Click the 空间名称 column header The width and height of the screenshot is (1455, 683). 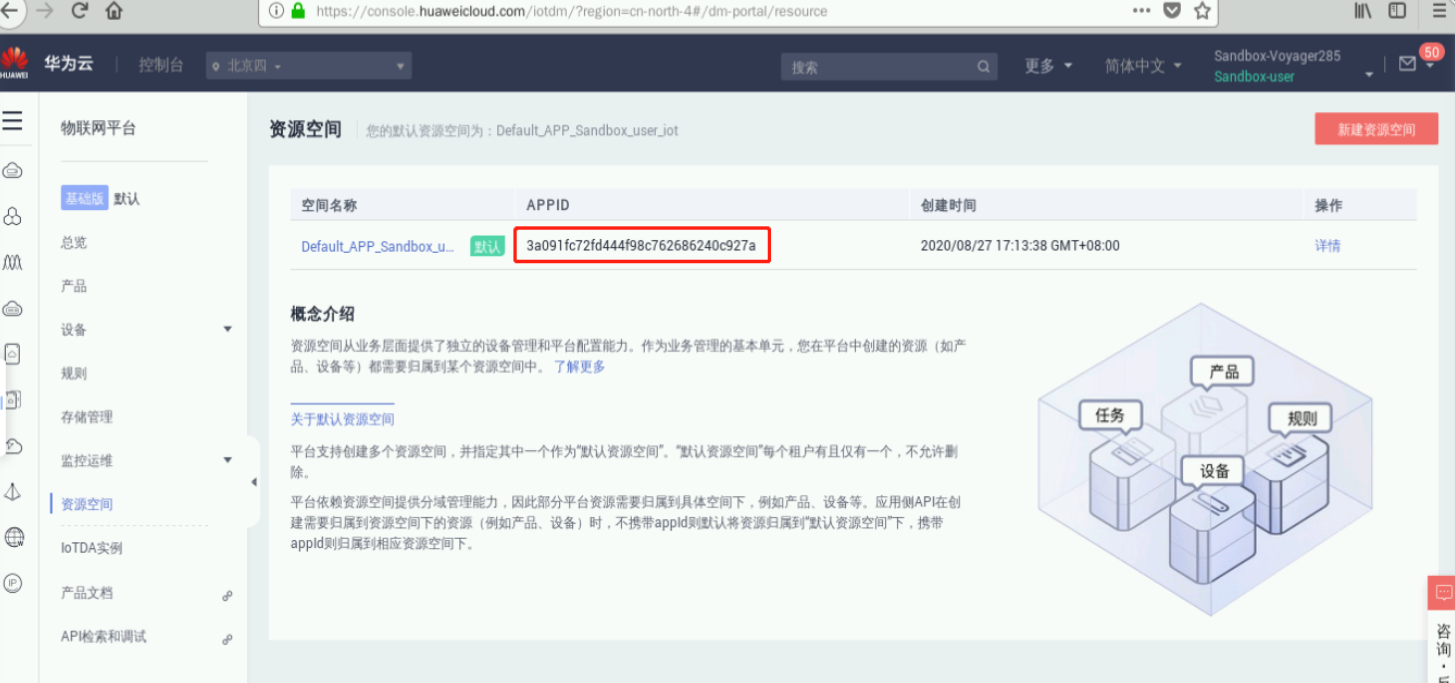click(329, 205)
